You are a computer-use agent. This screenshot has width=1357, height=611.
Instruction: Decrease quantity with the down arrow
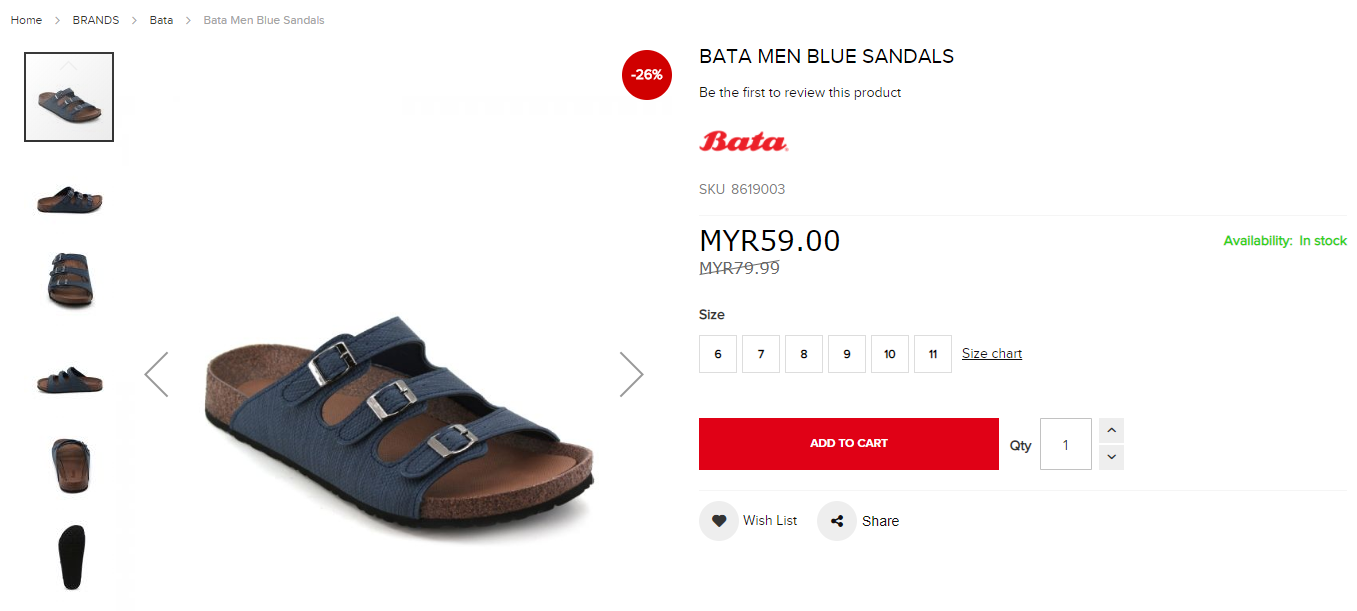1111,457
